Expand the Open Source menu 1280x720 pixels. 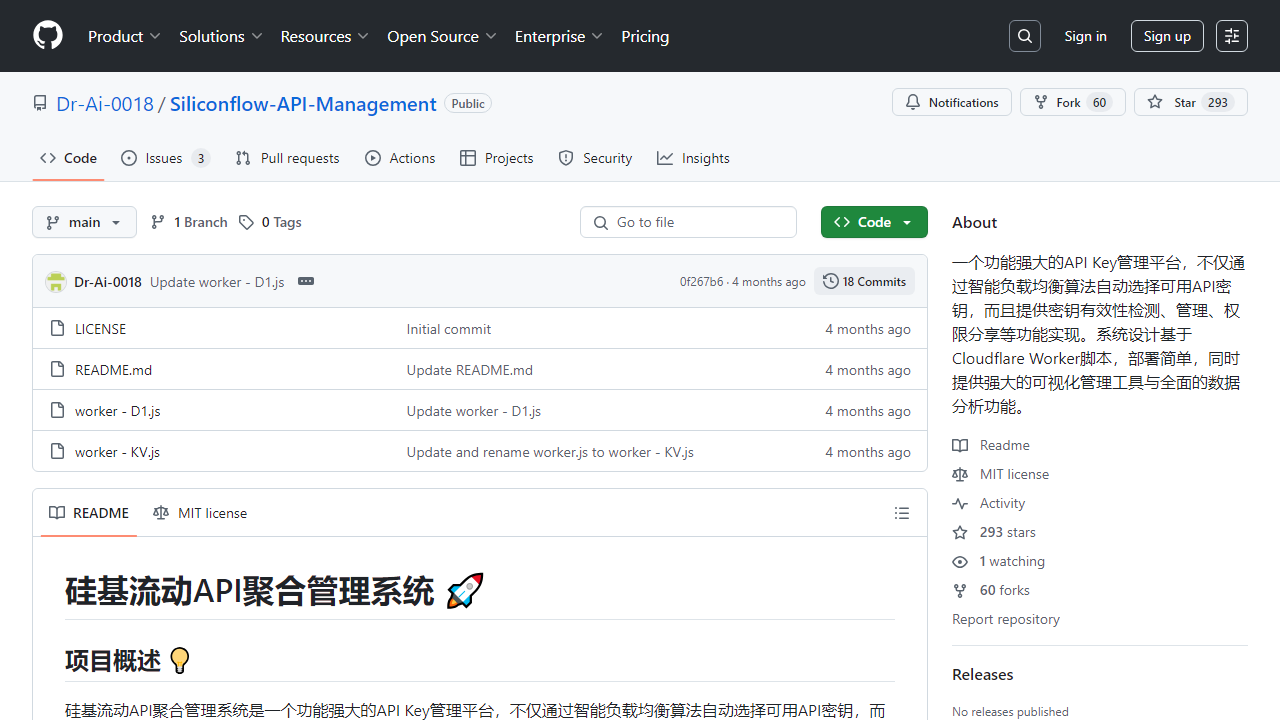tap(442, 36)
